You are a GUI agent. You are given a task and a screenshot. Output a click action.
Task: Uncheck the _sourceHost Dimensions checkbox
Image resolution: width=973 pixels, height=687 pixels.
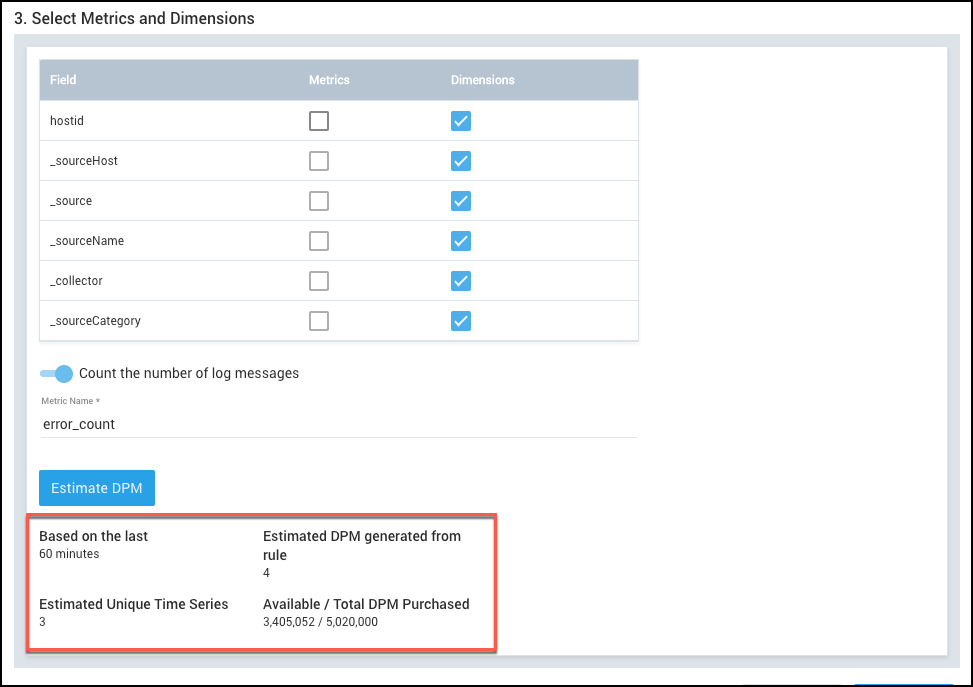(x=460, y=161)
